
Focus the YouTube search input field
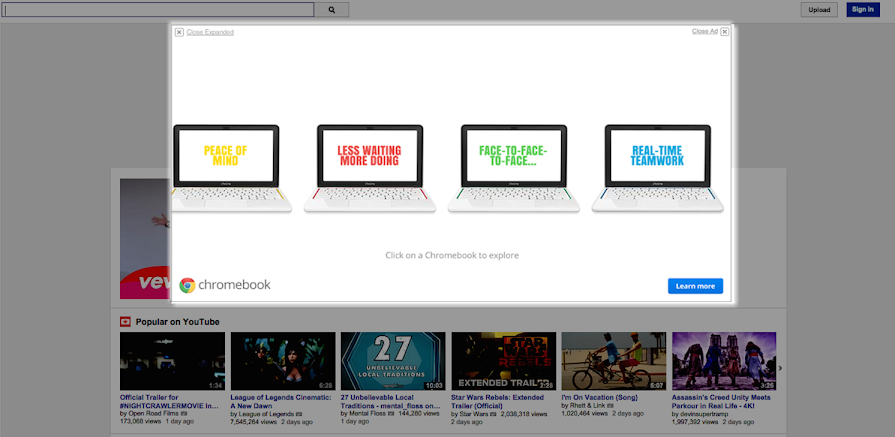158,10
